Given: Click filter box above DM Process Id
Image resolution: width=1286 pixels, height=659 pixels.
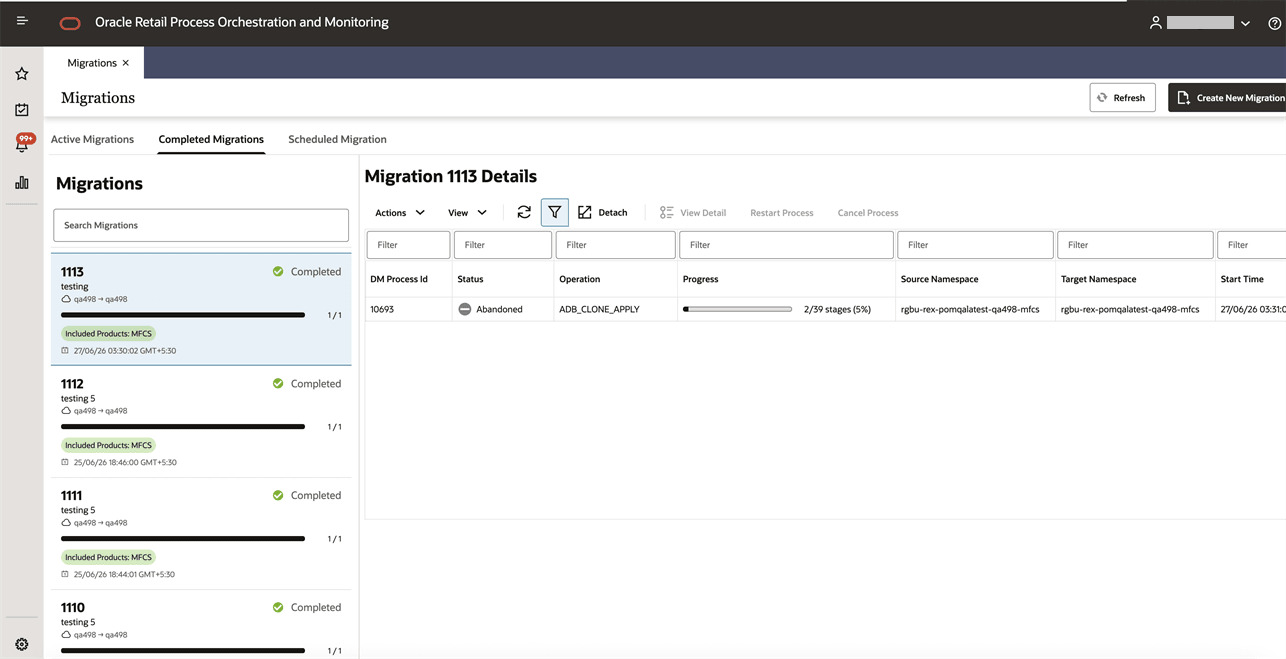Looking at the screenshot, I should tap(408, 244).
